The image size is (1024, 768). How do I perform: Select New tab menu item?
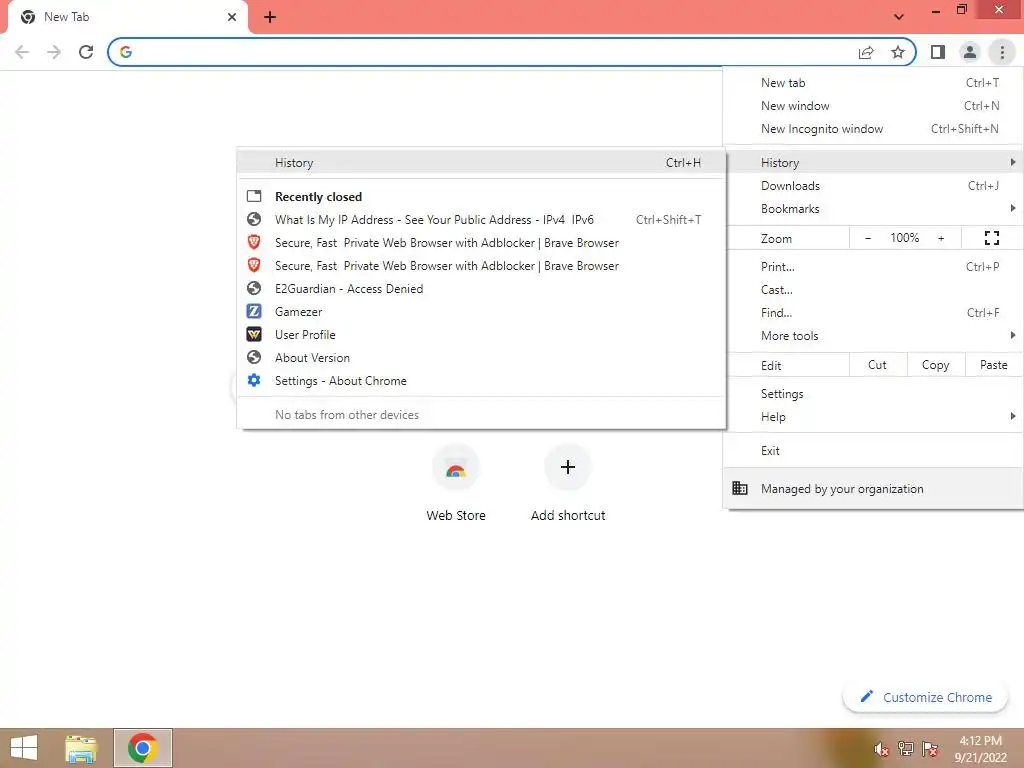873,83
